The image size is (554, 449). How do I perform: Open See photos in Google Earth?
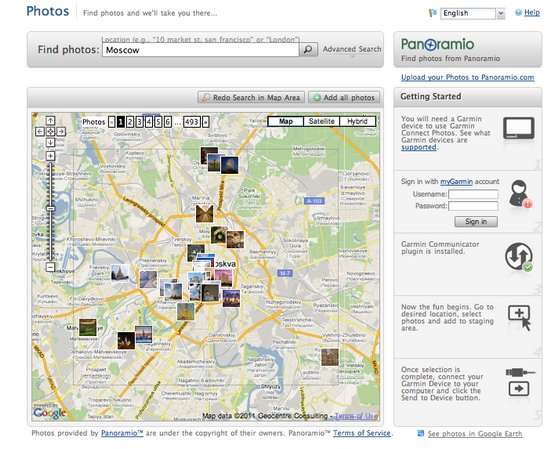(475, 433)
